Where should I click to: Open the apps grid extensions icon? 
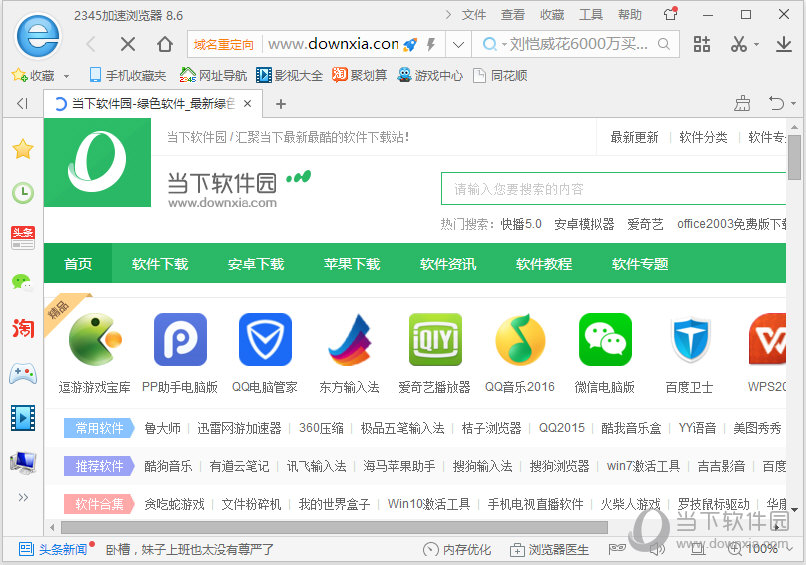click(x=702, y=44)
